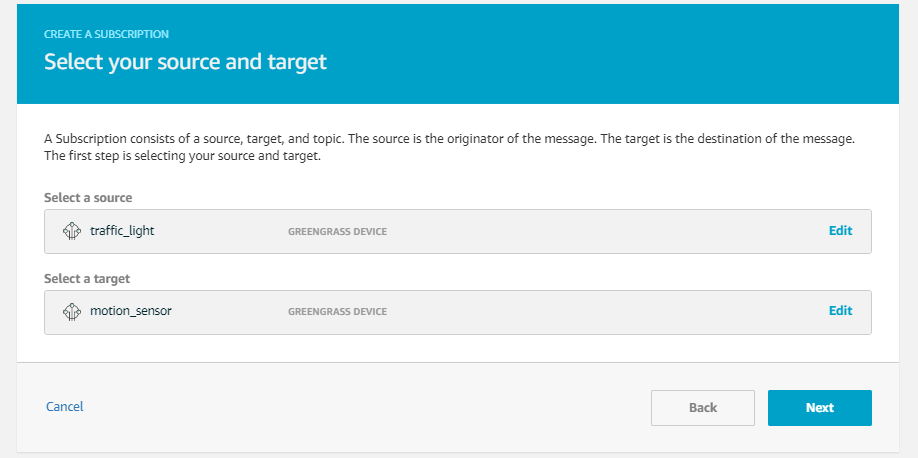The image size is (918, 458).
Task: Click the 'Select a source' field label
Action: (x=88, y=198)
